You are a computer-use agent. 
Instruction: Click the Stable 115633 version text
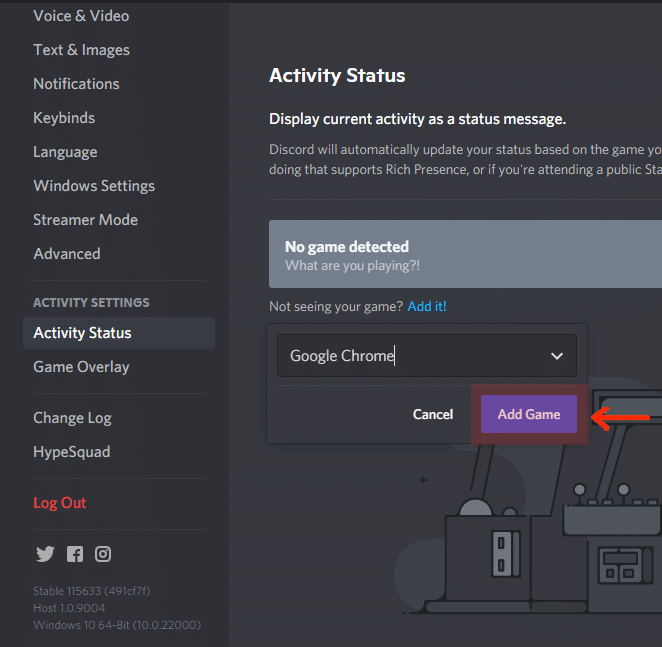coord(92,591)
